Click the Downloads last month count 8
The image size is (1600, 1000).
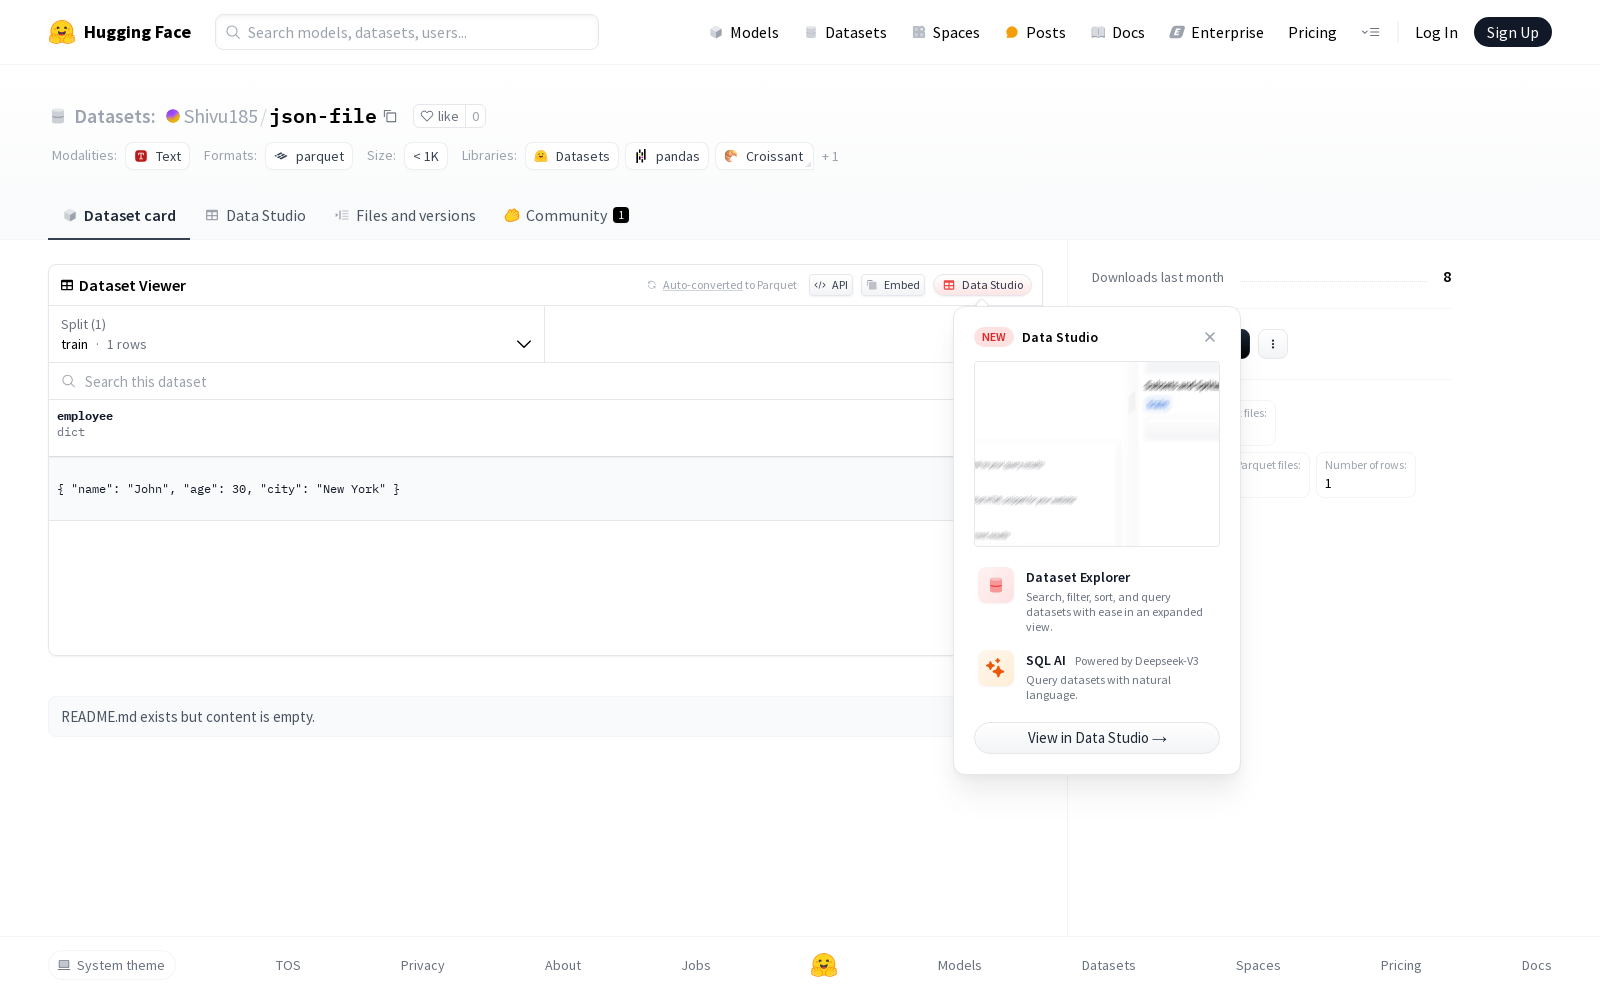1447,277
